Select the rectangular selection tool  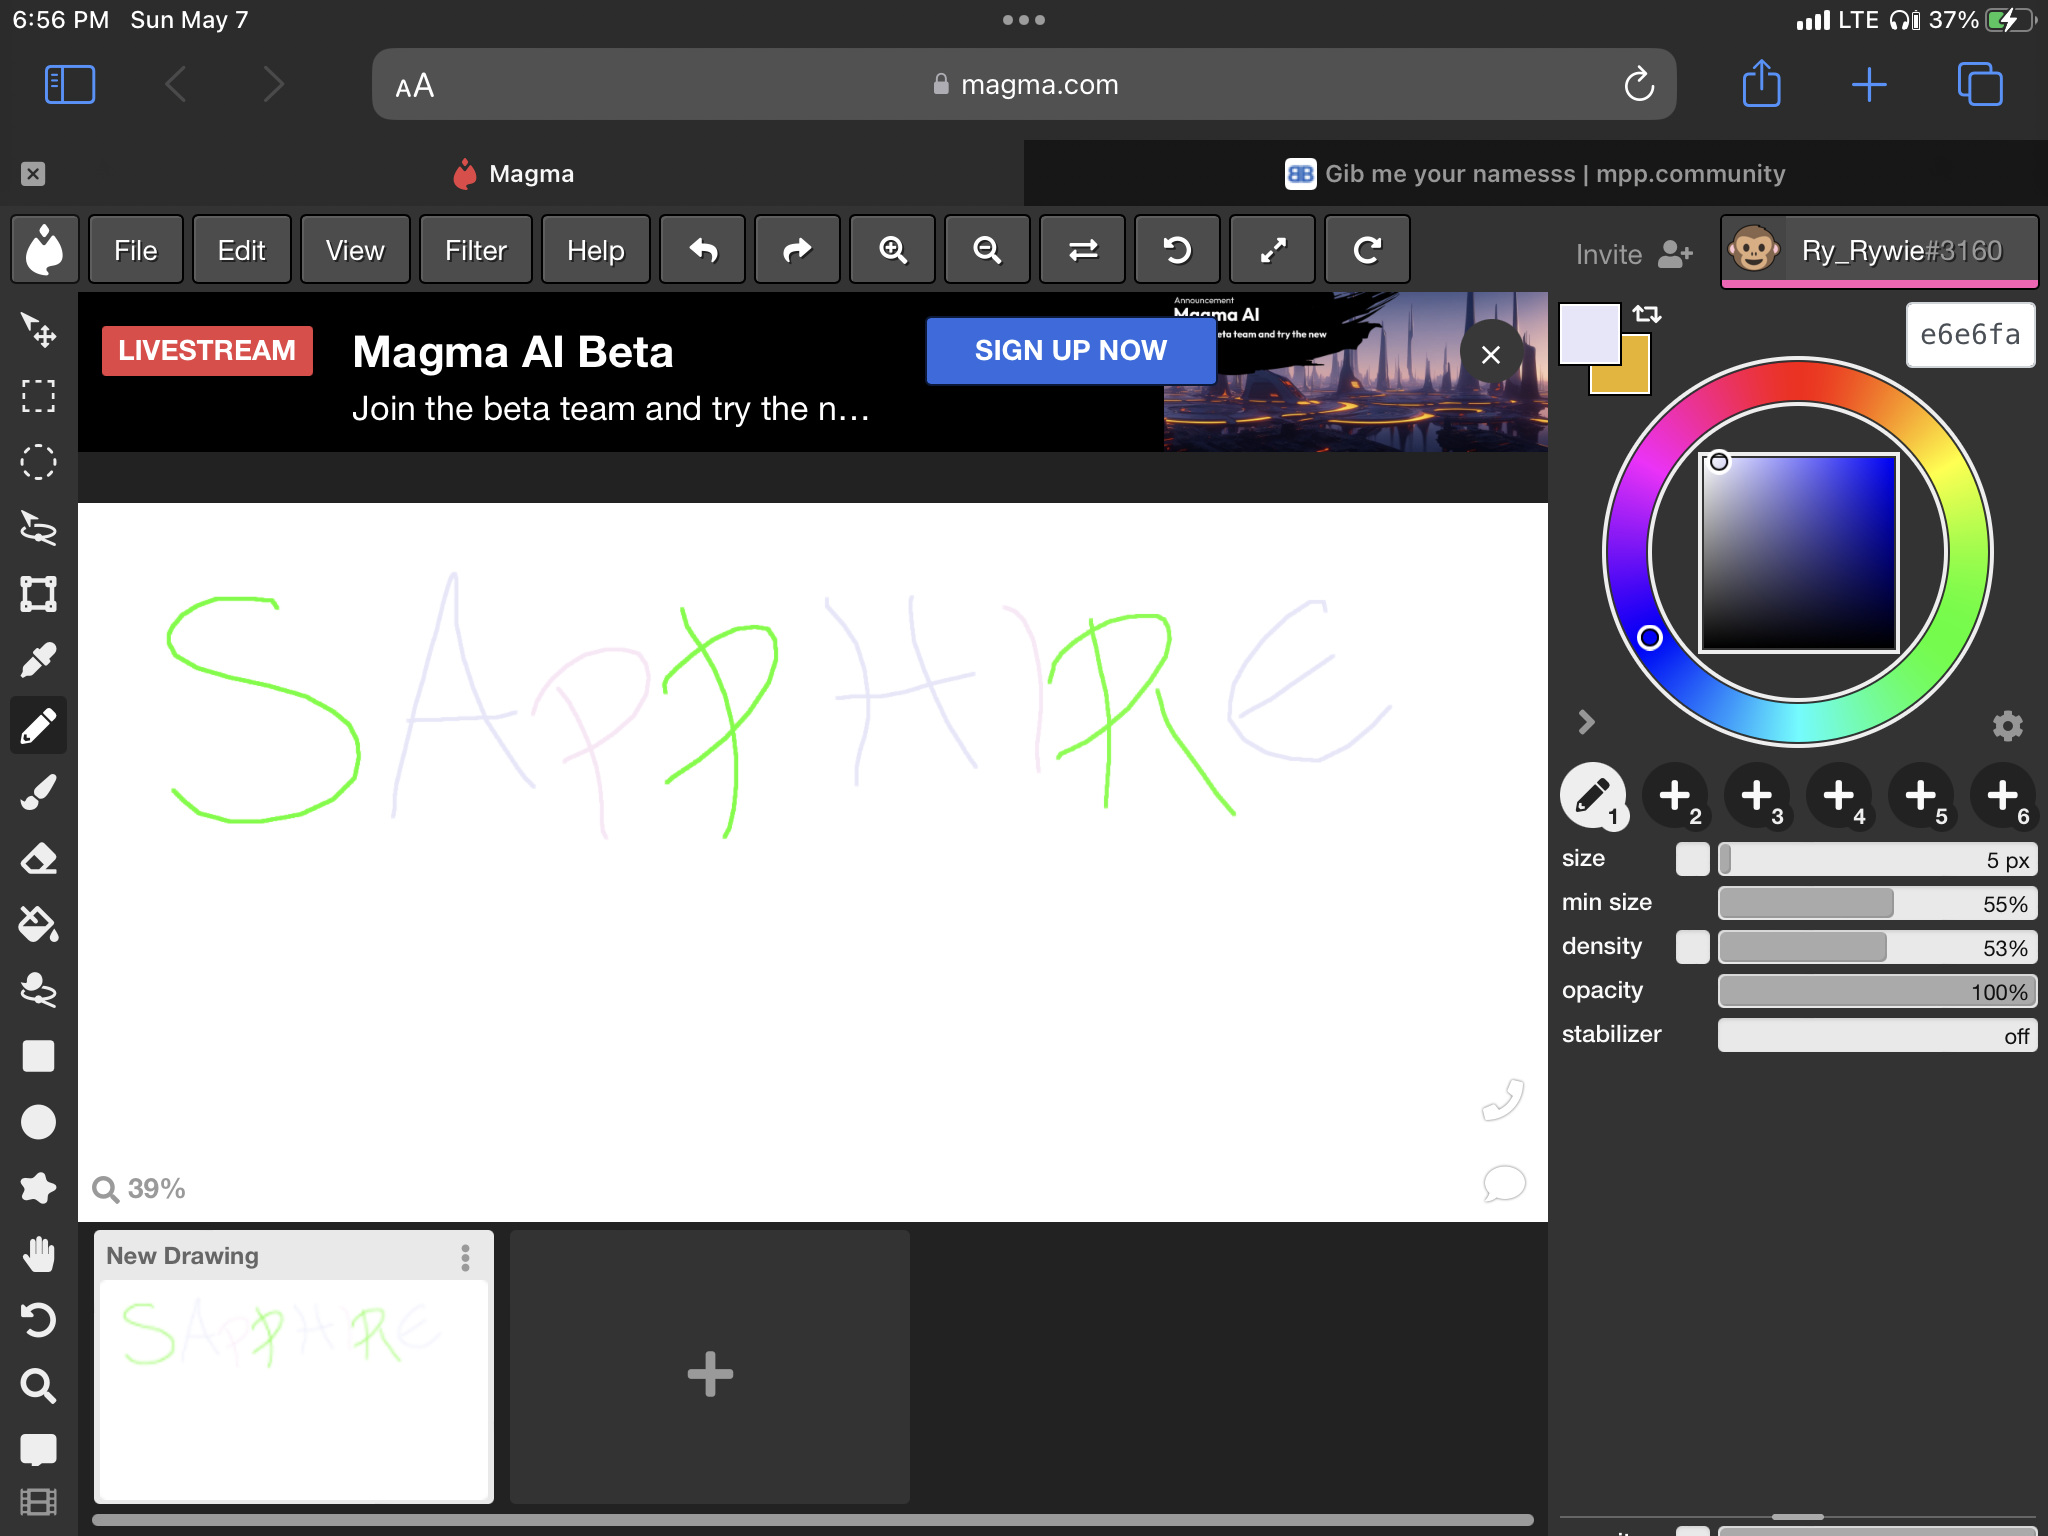38,396
